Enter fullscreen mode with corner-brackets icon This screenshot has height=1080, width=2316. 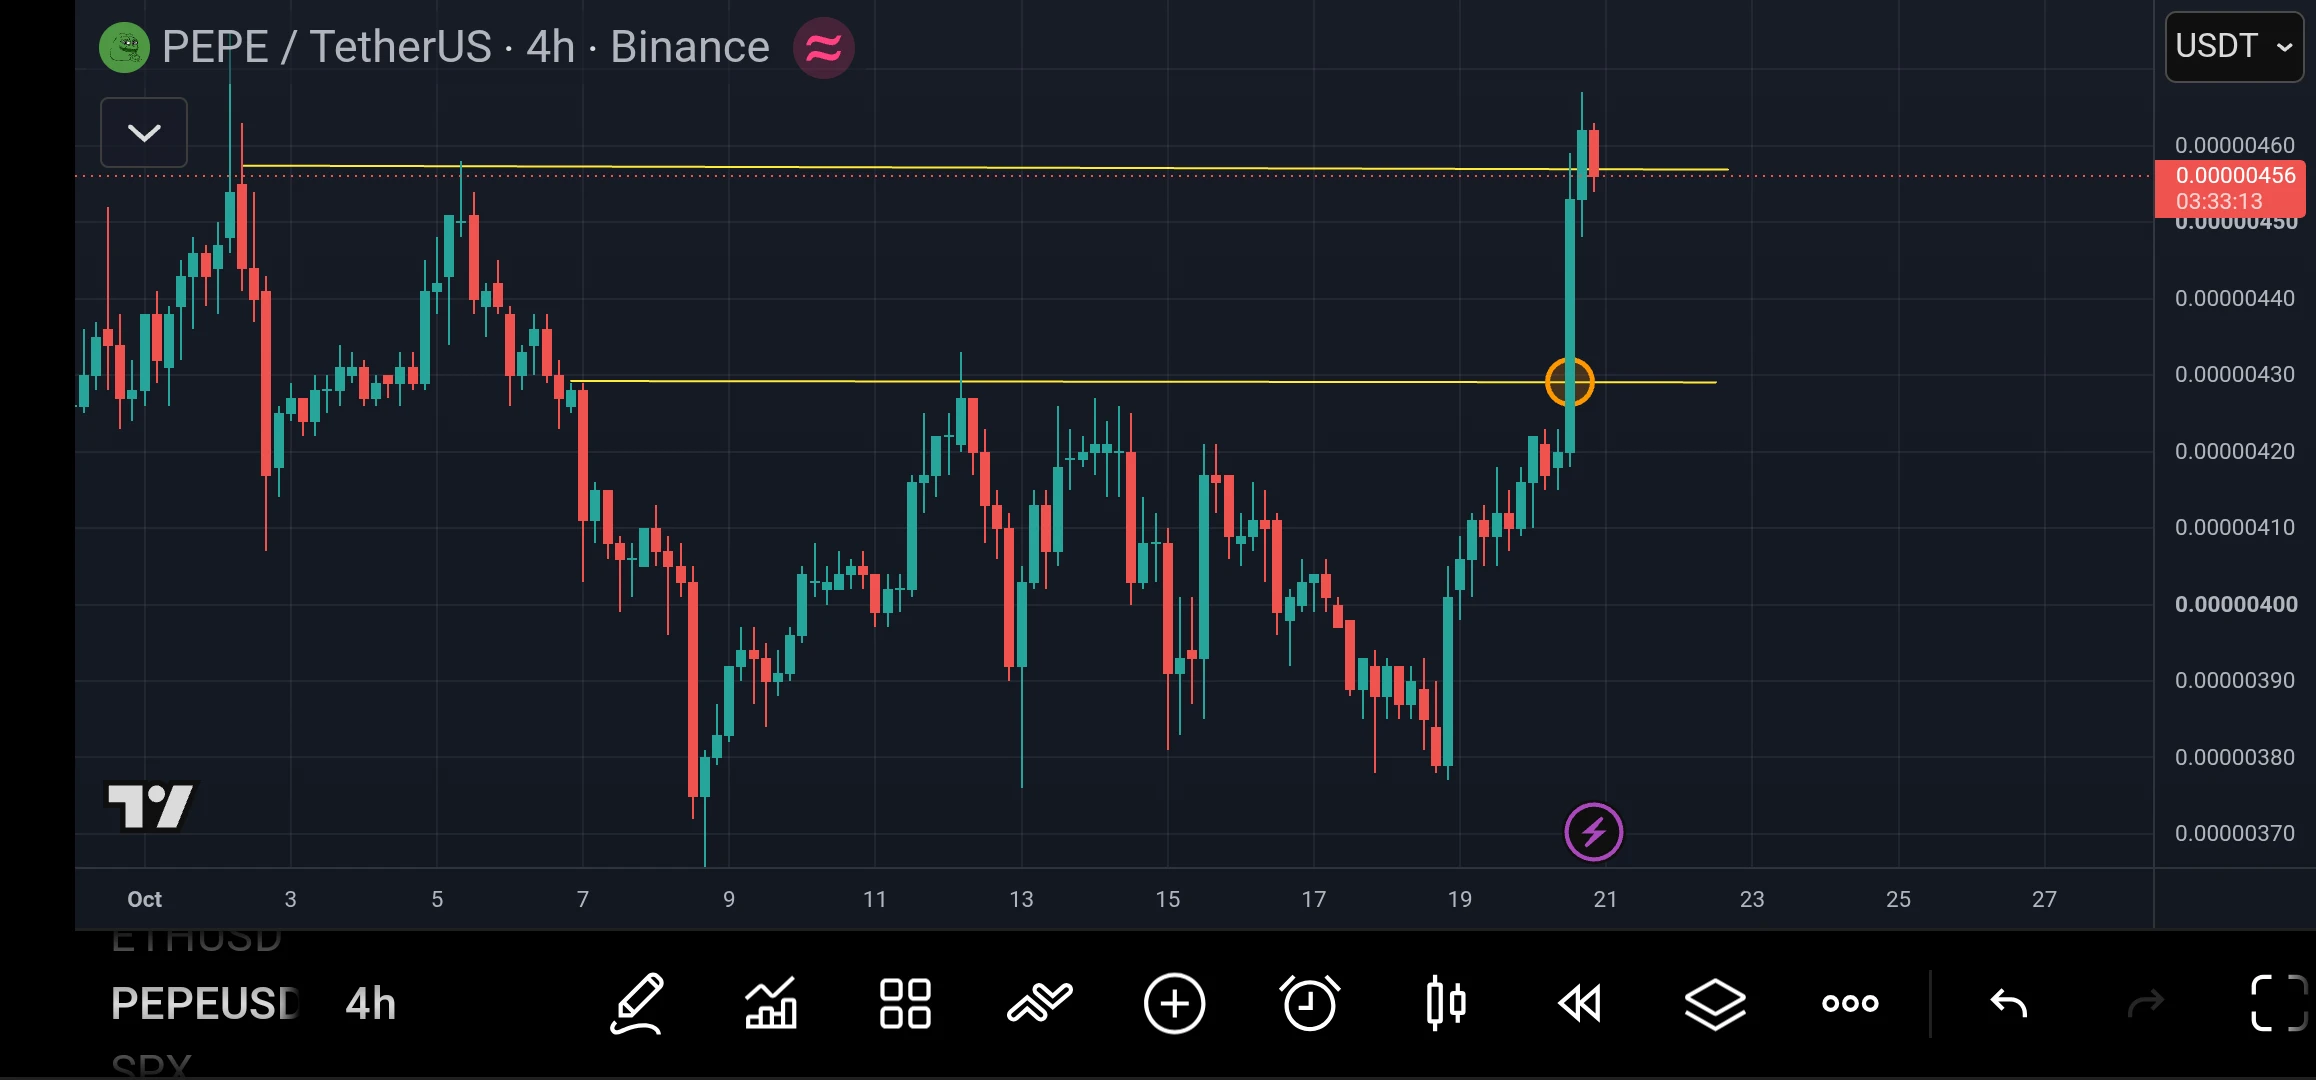2279,1003
